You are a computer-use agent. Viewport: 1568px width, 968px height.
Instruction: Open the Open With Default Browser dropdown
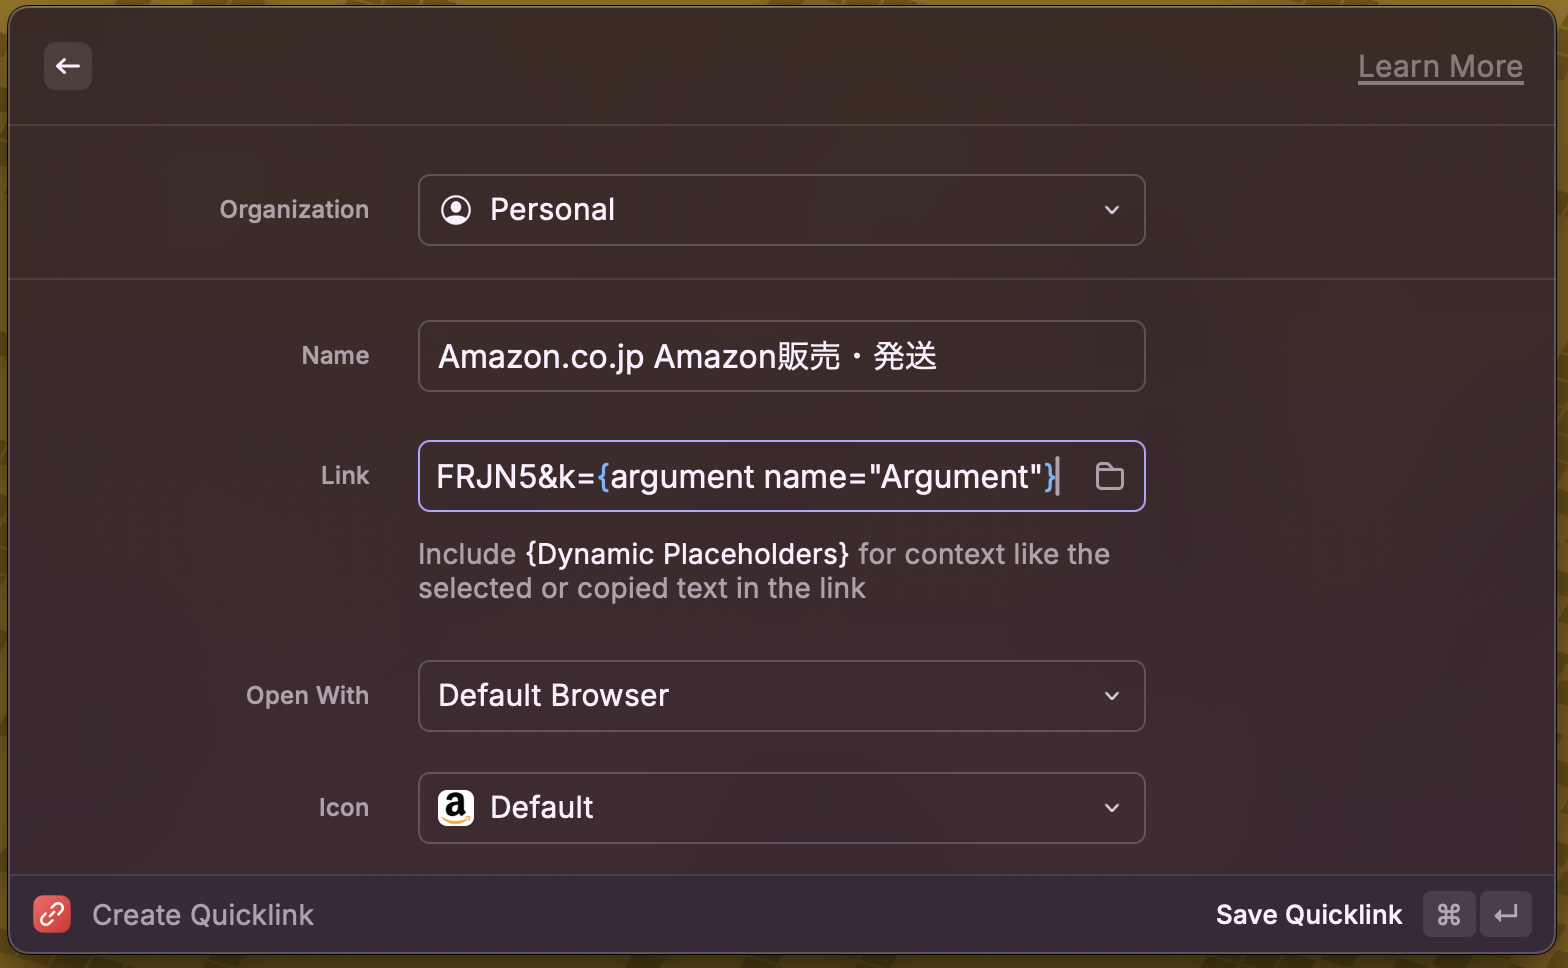(782, 696)
